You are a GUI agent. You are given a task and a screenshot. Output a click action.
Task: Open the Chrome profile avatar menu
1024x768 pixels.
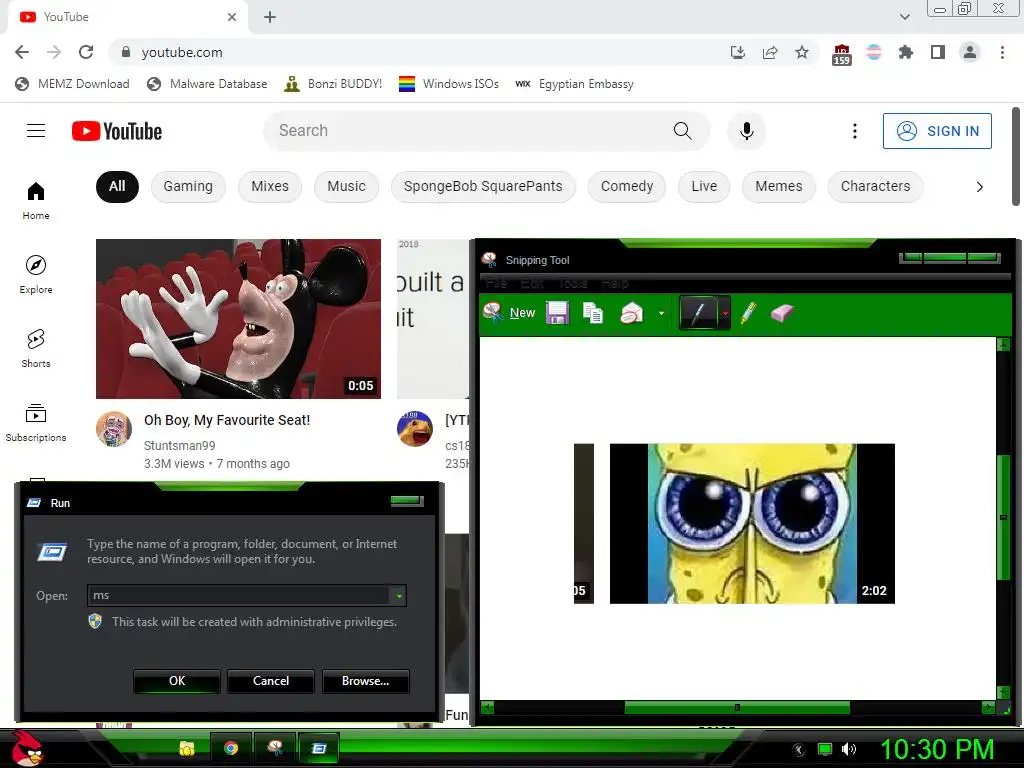(x=970, y=52)
